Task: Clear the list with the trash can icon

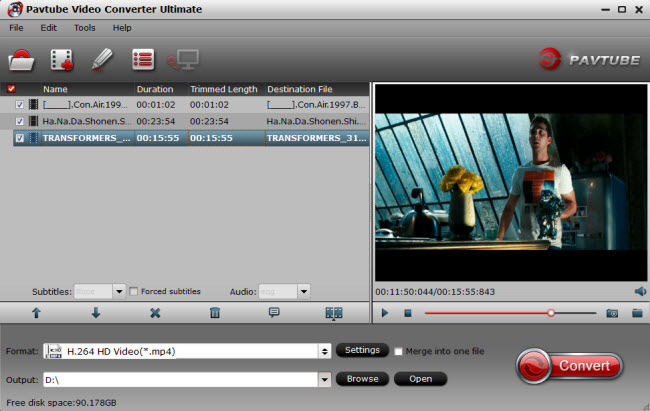Action: tap(215, 313)
